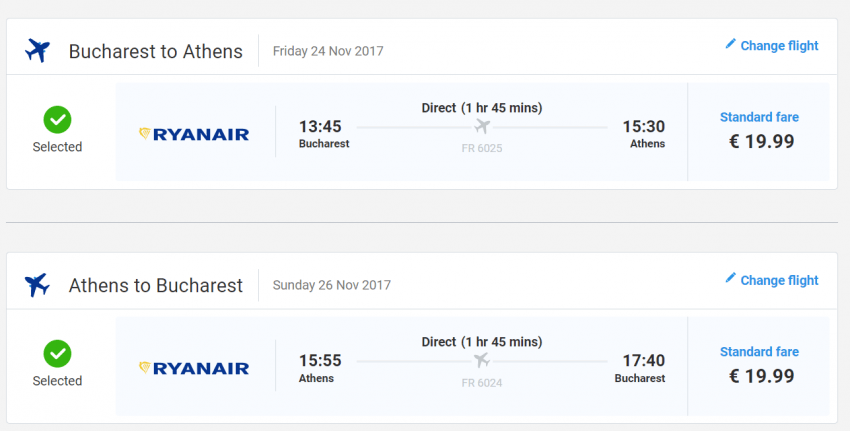Click the Athens to Bucharest heading
The image size is (850, 431).
click(155, 285)
